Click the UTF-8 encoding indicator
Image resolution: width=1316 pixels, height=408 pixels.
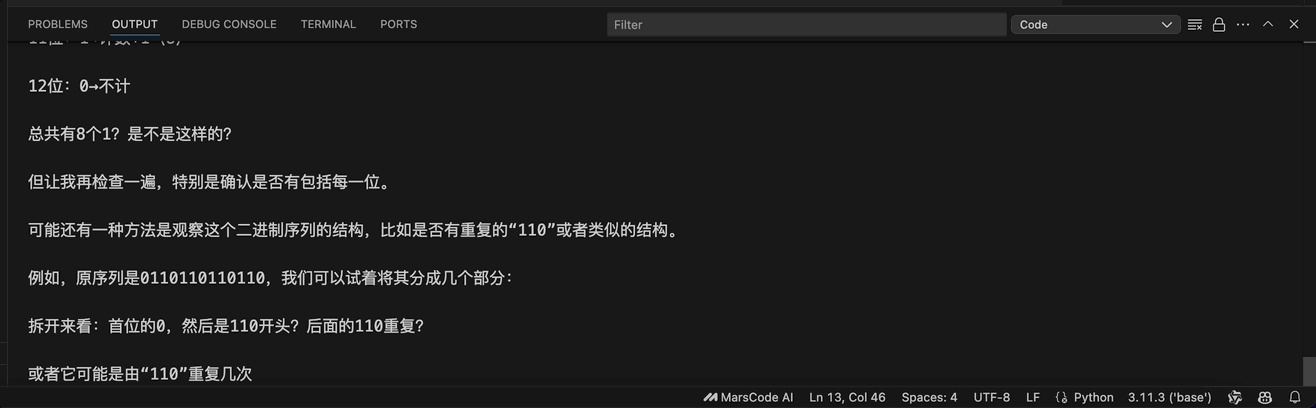tap(992, 397)
